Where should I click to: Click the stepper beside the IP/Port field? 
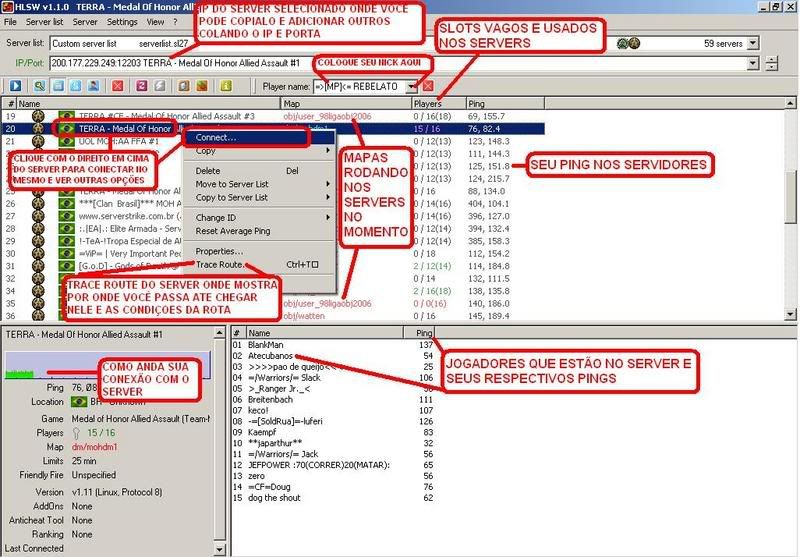click(772, 64)
